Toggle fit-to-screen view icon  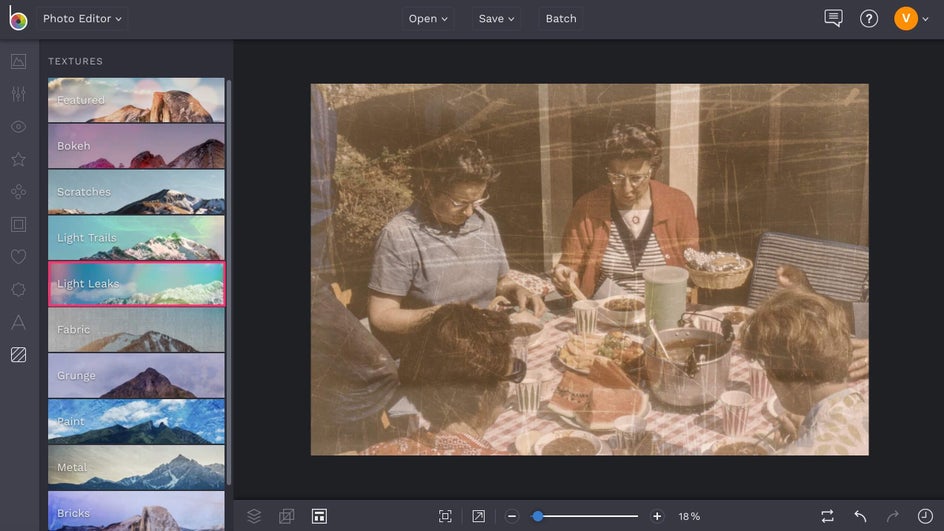445,516
